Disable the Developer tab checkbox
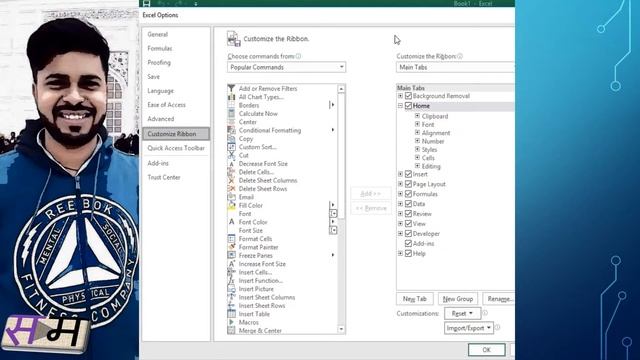 coord(408,233)
